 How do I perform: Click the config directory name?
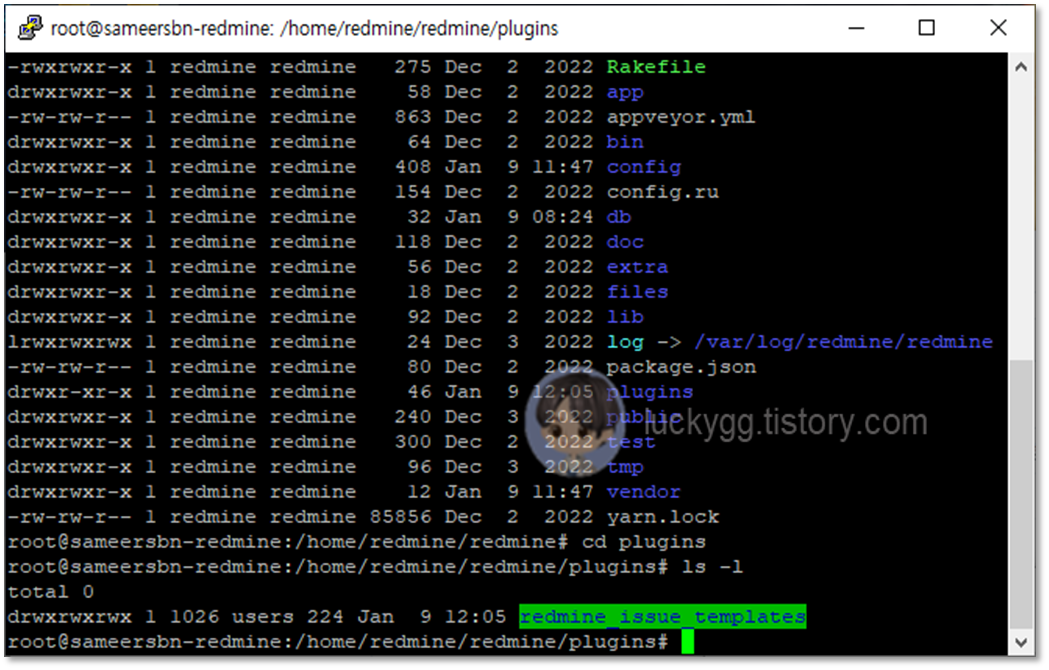pyautogui.click(x=644, y=167)
